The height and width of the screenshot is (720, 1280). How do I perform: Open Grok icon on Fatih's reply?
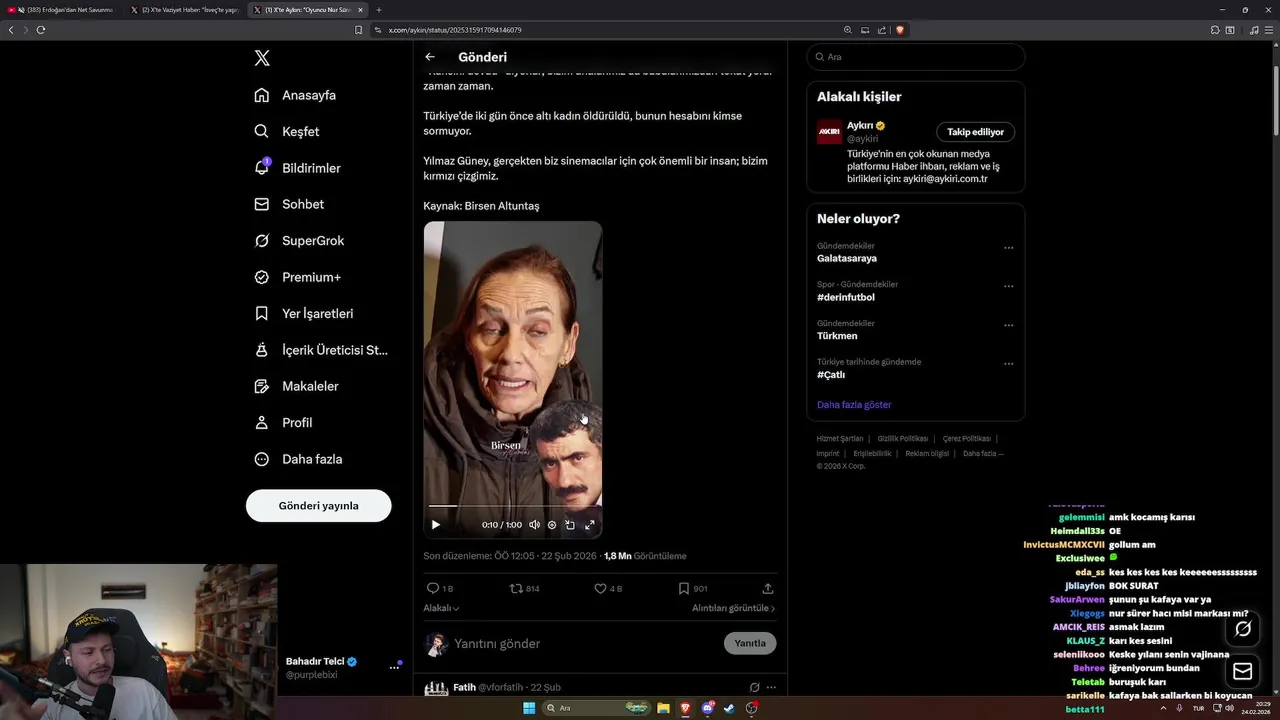pos(754,687)
